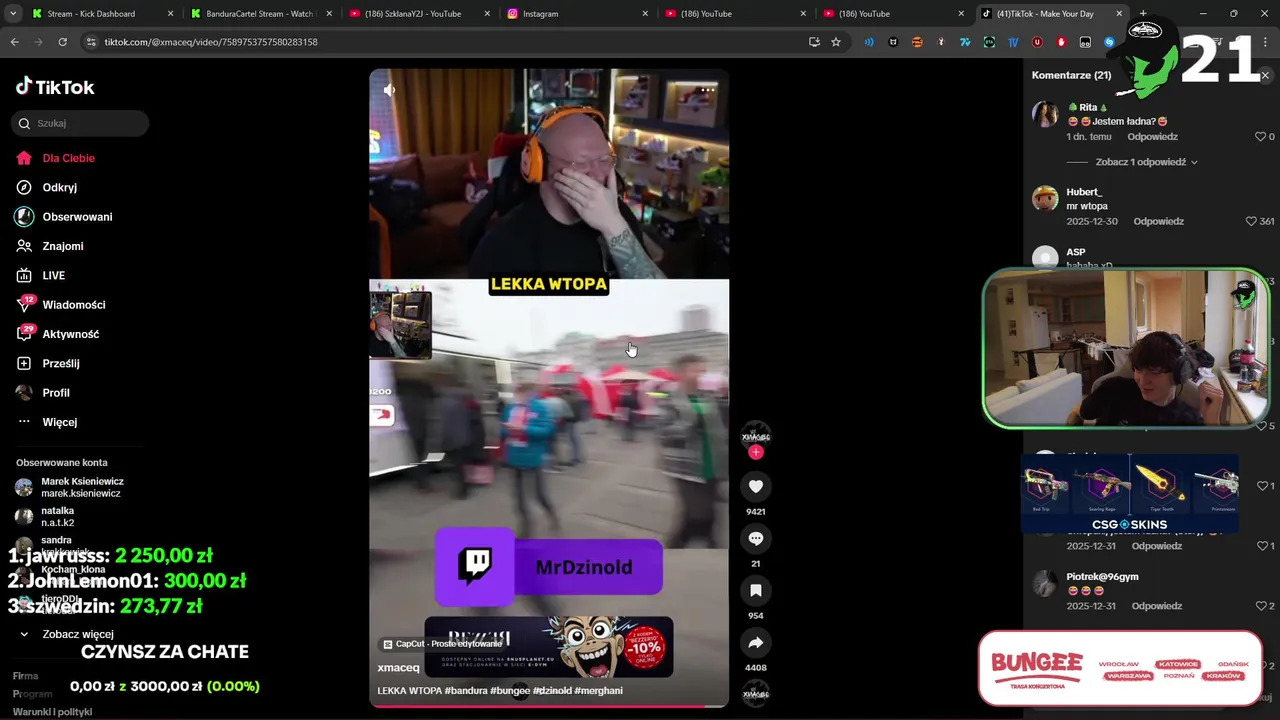The width and height of the screenshot is (1280, 720).
Task: Click the install app icon in address bar
Action: [x=814, y=42]
